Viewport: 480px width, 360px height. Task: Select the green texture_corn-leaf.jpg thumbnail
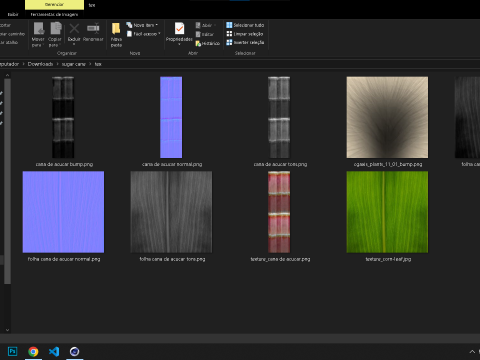[x=387, y=212]
